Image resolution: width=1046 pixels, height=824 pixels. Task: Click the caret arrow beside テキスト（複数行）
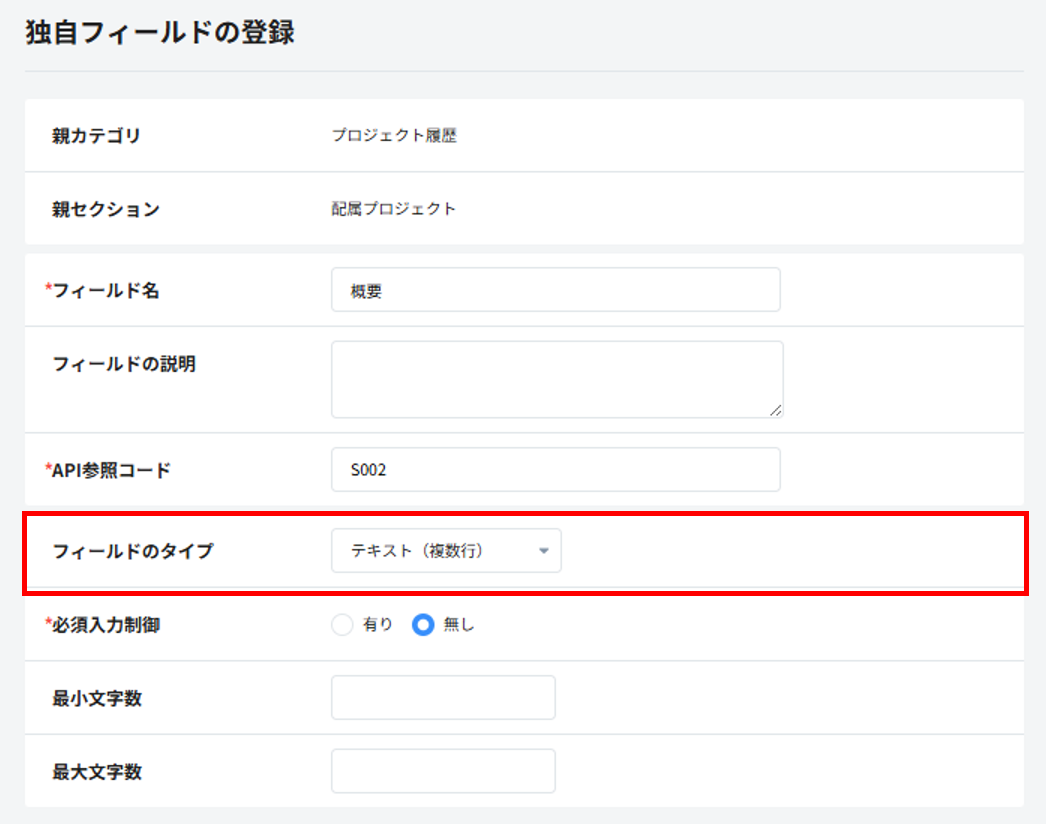coord(543,551)
